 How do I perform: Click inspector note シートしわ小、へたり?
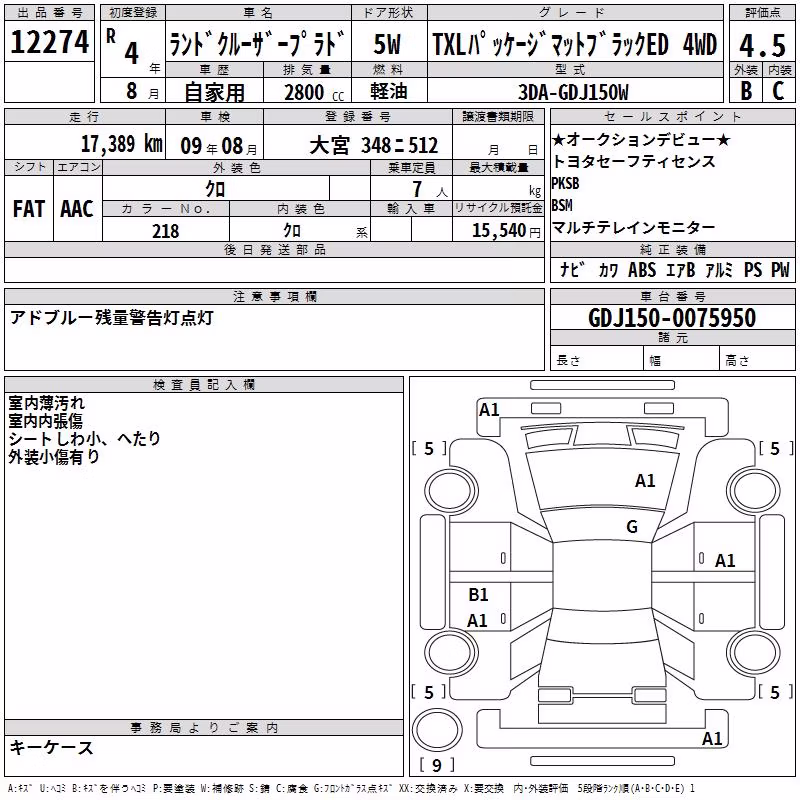pos(85,439)
